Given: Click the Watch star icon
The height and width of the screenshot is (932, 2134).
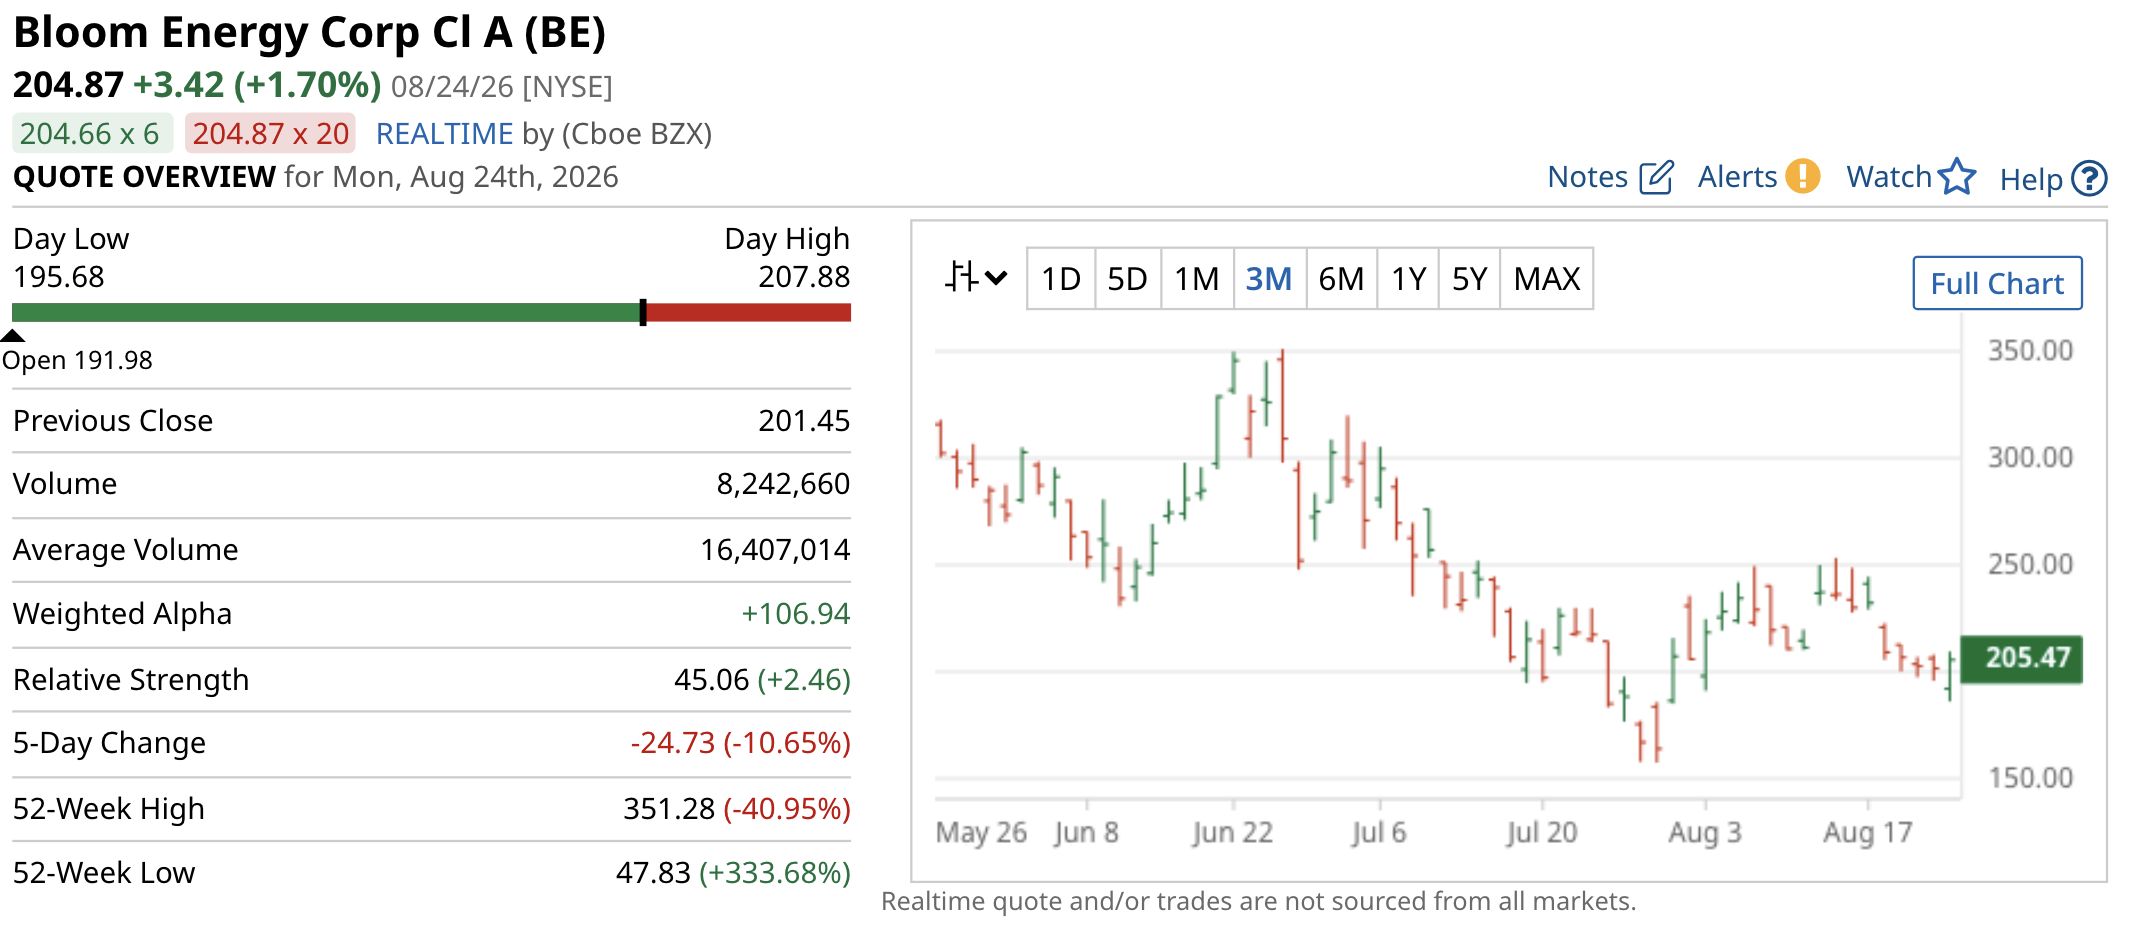Looking at the screenshot, I should click(1957, 177).
